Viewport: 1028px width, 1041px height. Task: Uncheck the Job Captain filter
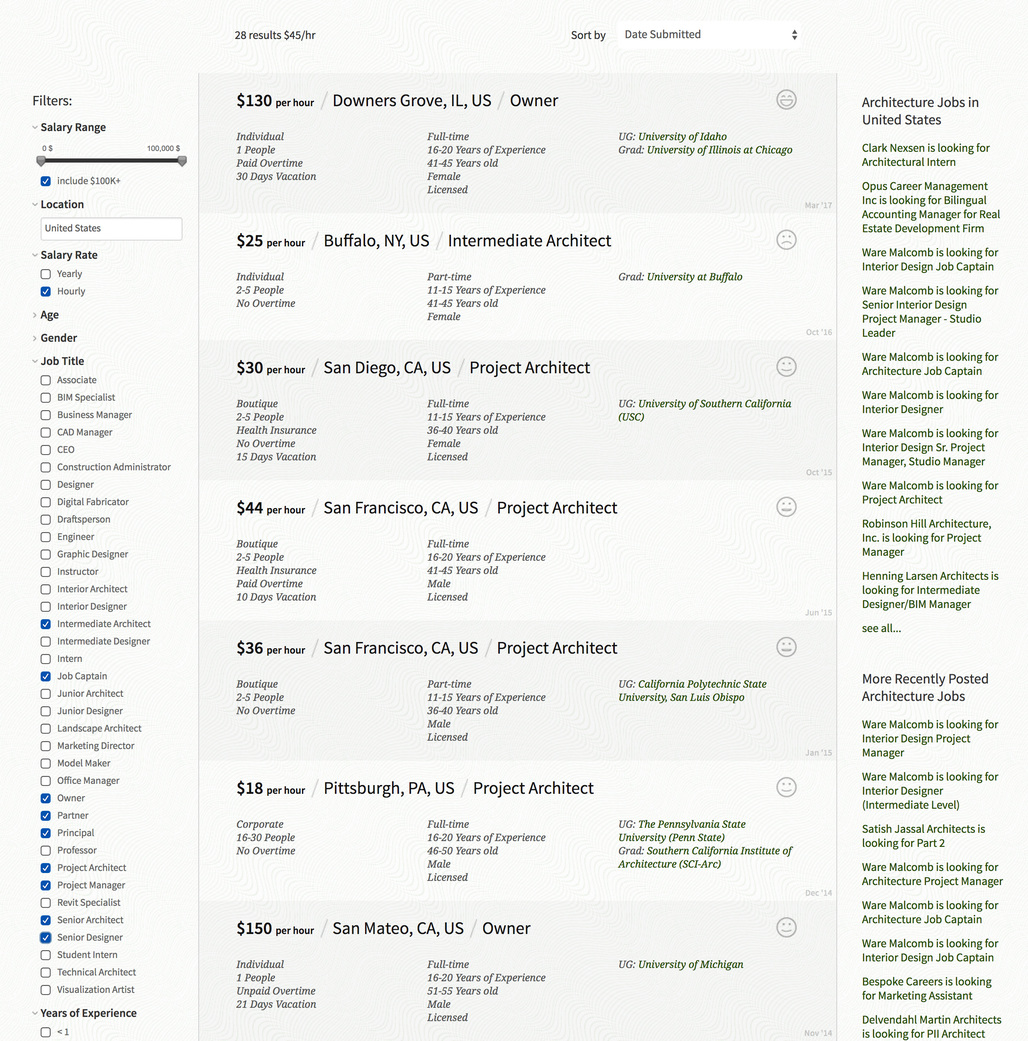click(46, 676)
